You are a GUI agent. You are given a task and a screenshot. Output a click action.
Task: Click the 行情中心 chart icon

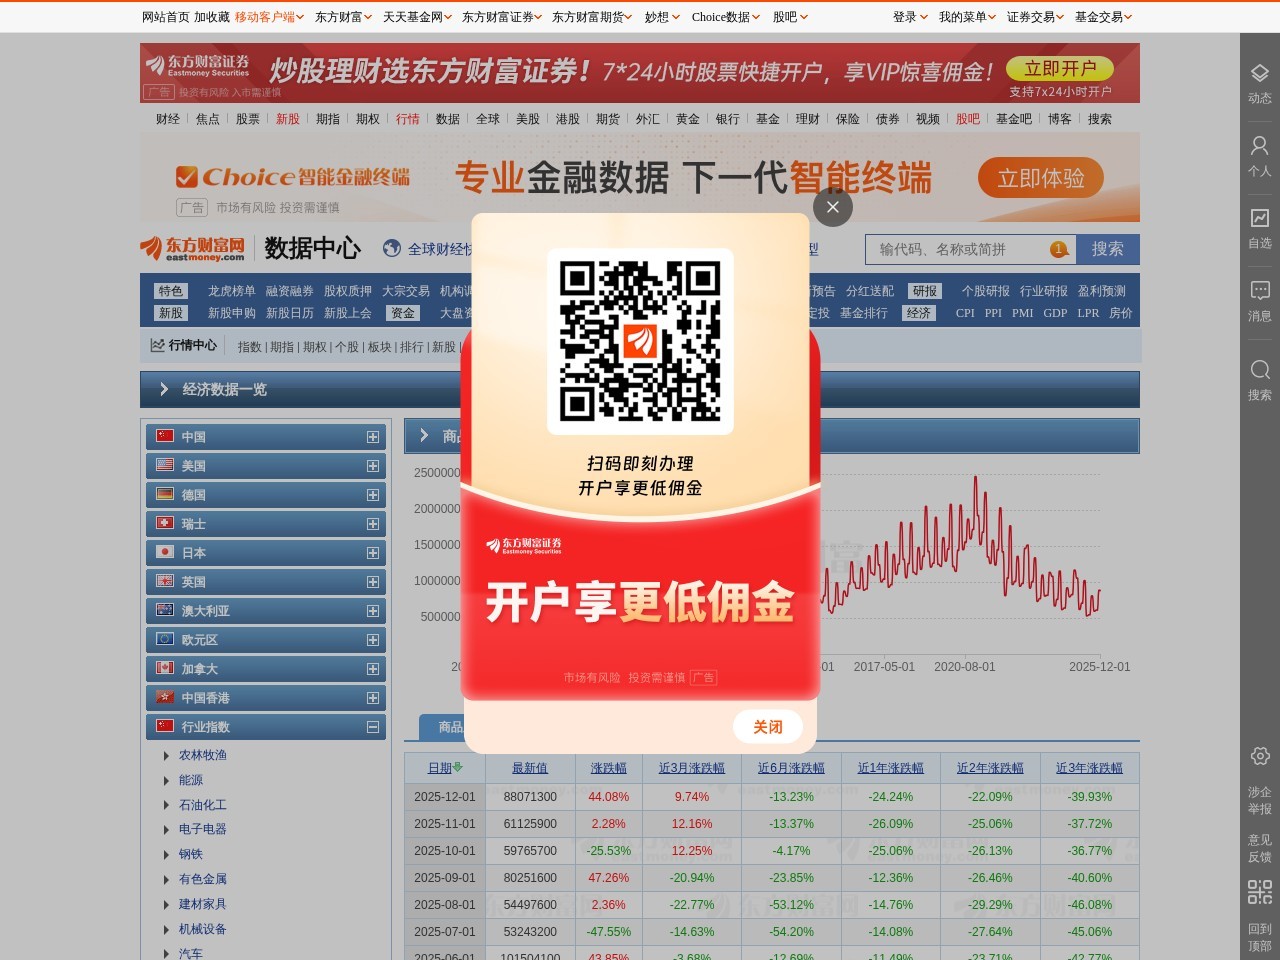157,345
